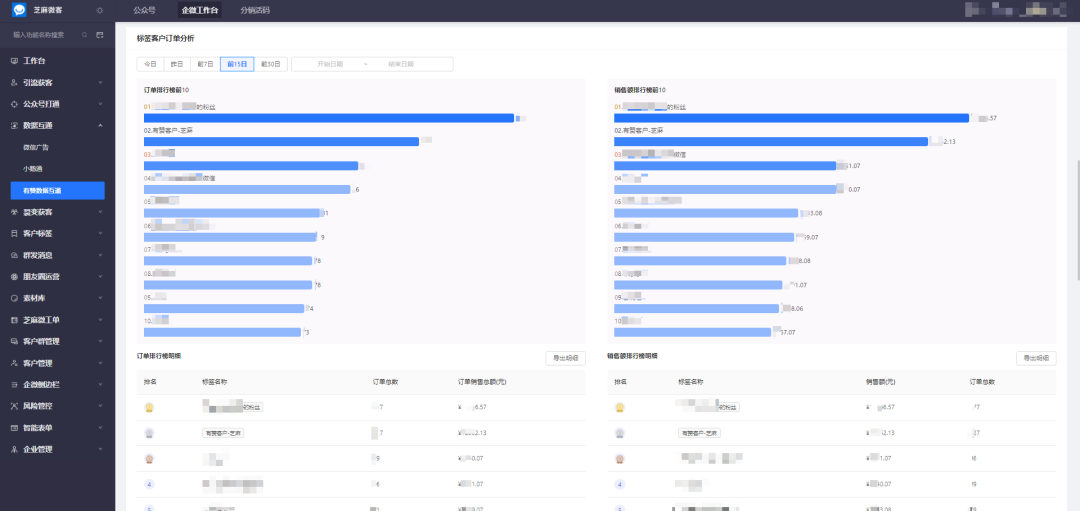Expand the 朋友圈运营 chevron
This screenshot has height=511, width=1080.
(101, 277)
